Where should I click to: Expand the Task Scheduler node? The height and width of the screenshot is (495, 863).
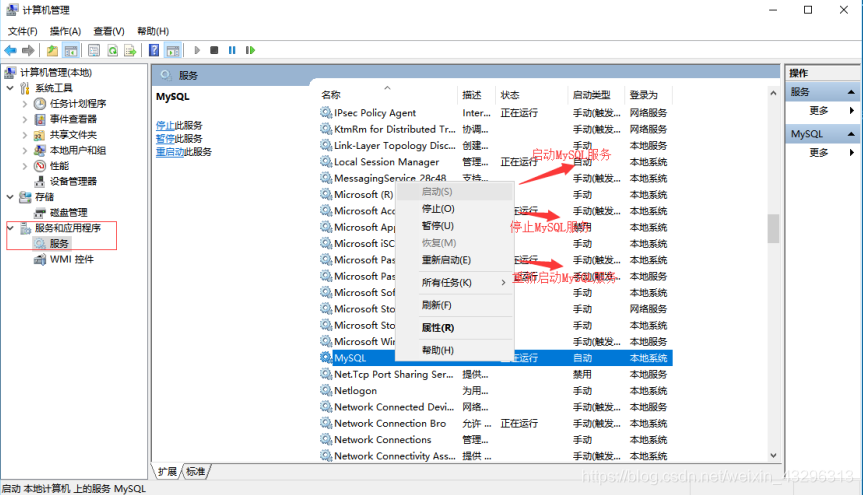point(25,104)
